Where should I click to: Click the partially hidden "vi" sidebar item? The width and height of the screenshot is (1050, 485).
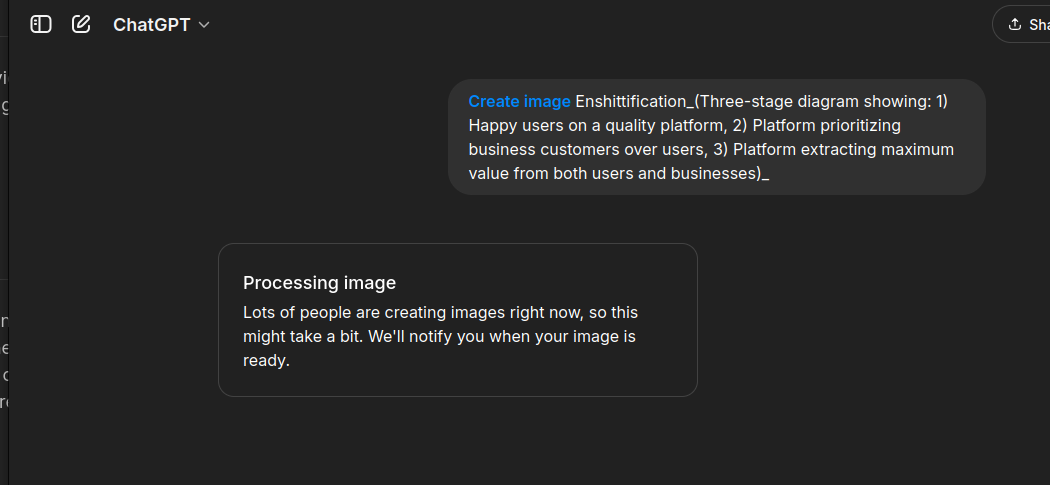click(x=3, y=76)
